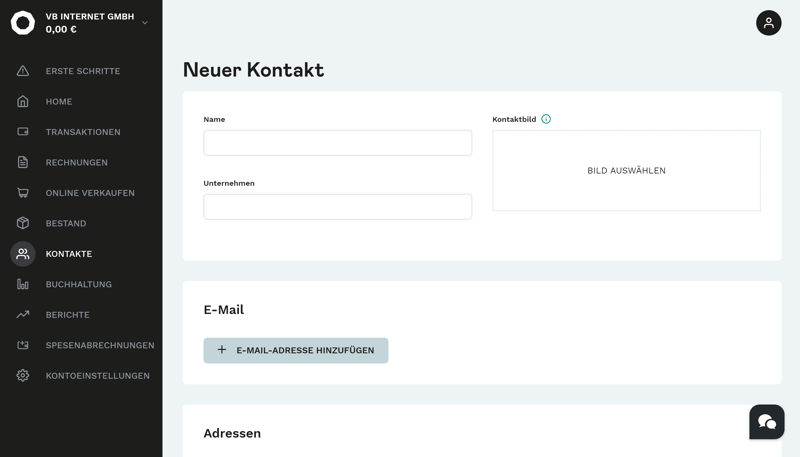
Task: Click the house icon for Home
Action: (23, 101)
